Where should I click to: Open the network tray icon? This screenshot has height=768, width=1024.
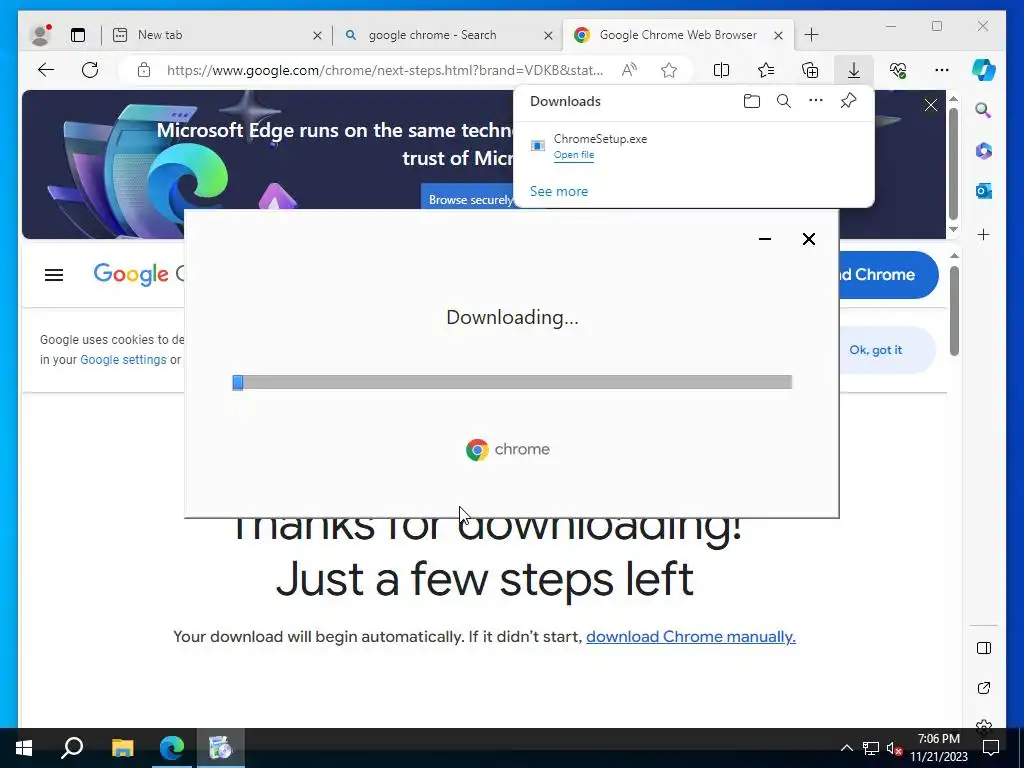pos(871,748)
